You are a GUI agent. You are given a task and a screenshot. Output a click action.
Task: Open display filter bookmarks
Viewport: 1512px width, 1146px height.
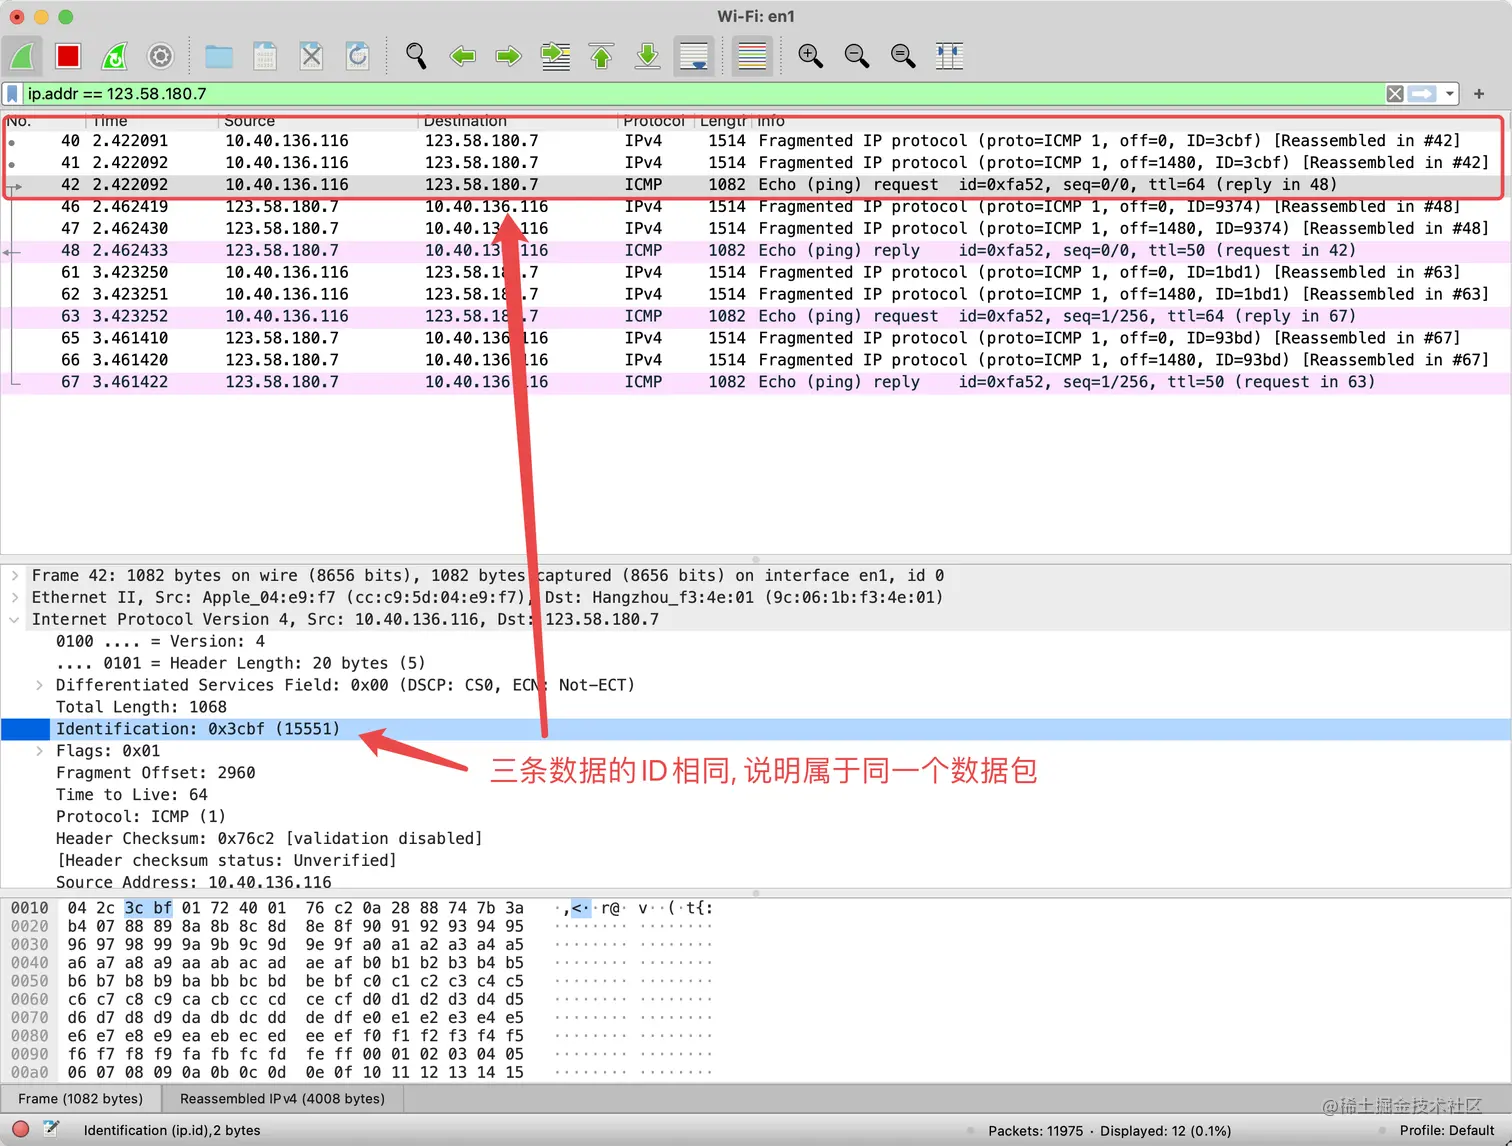[x=12, y=94]
